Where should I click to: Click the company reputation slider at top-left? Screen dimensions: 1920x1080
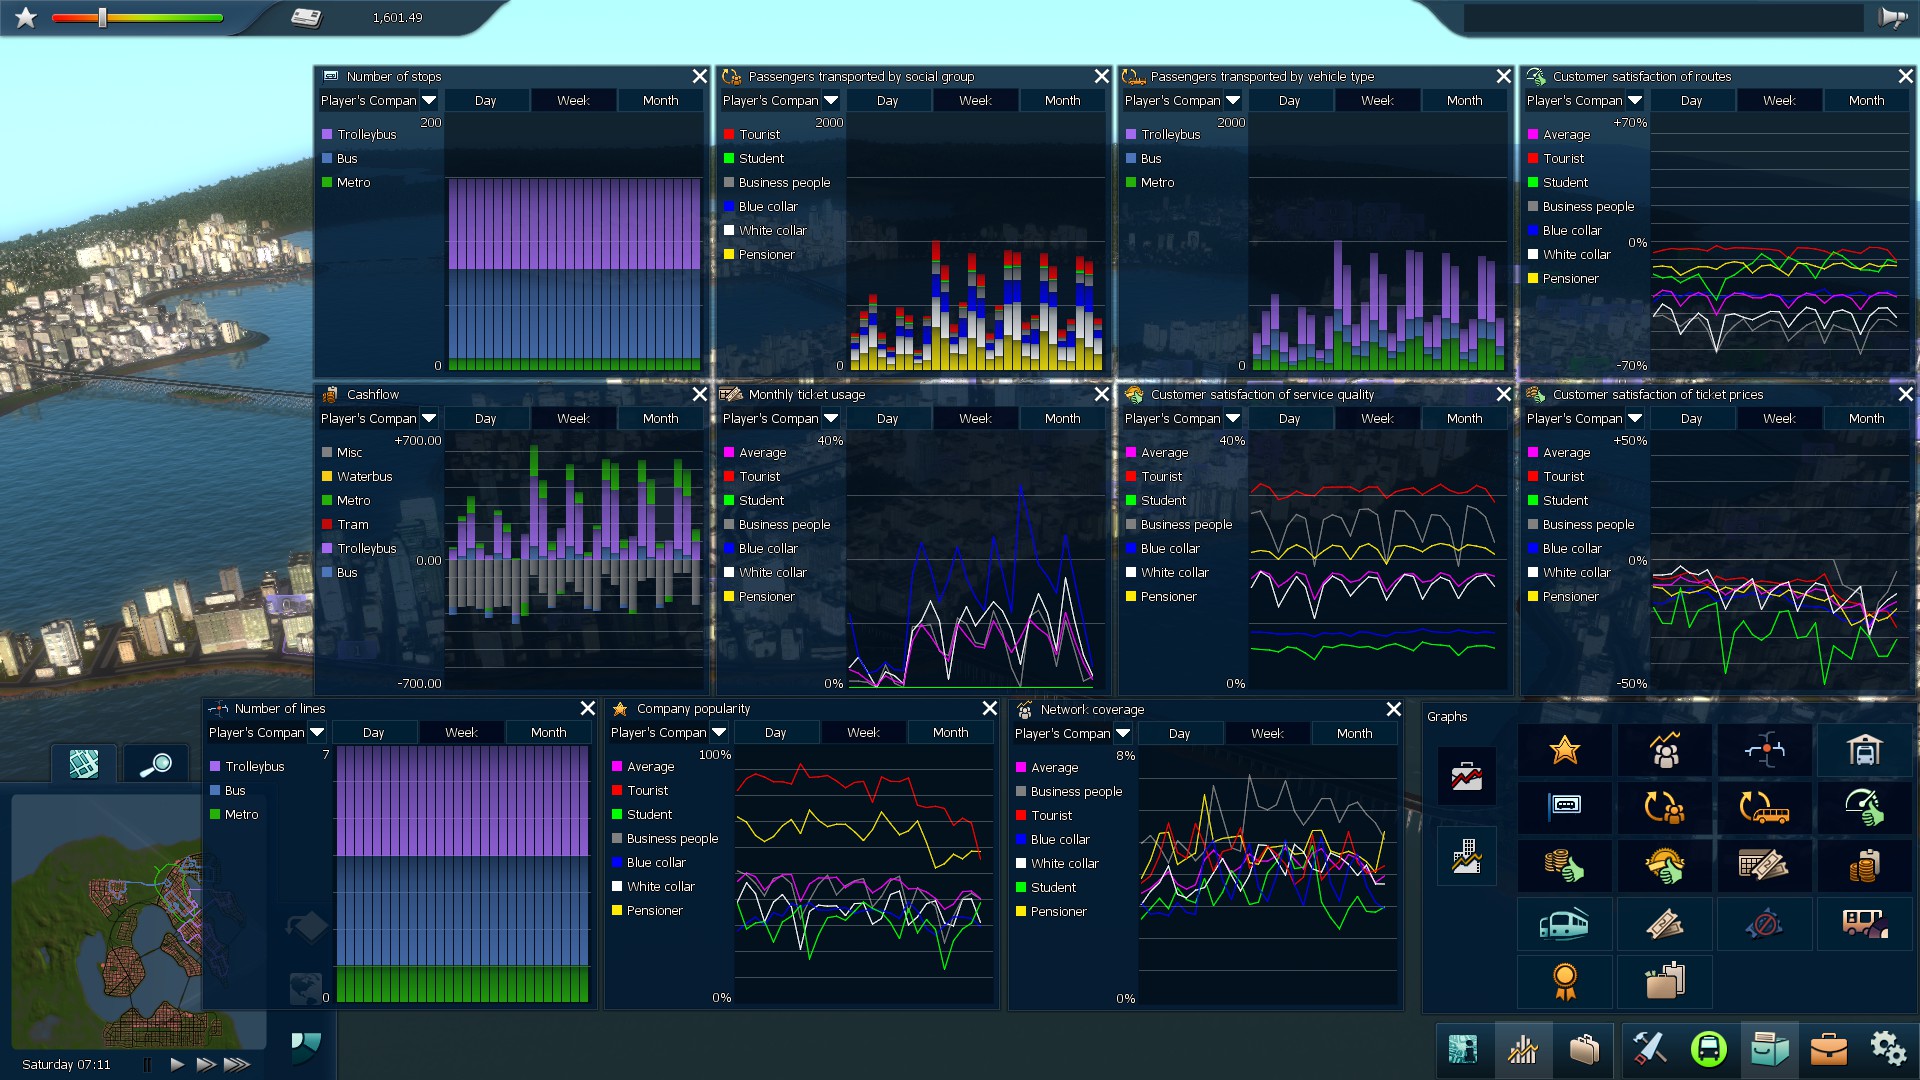(102, 18)
